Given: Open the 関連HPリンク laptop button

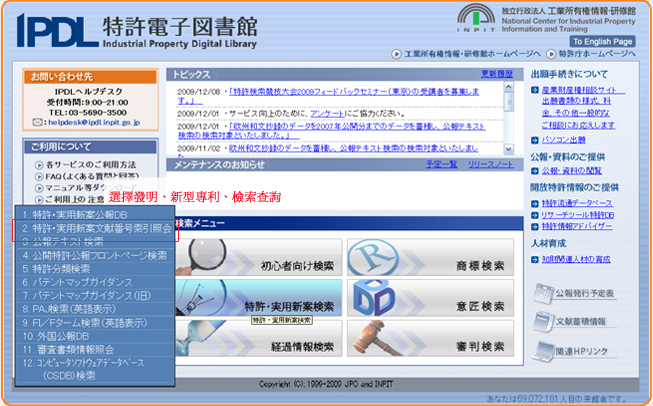Looking at the screenshot, I should (574, 351).
